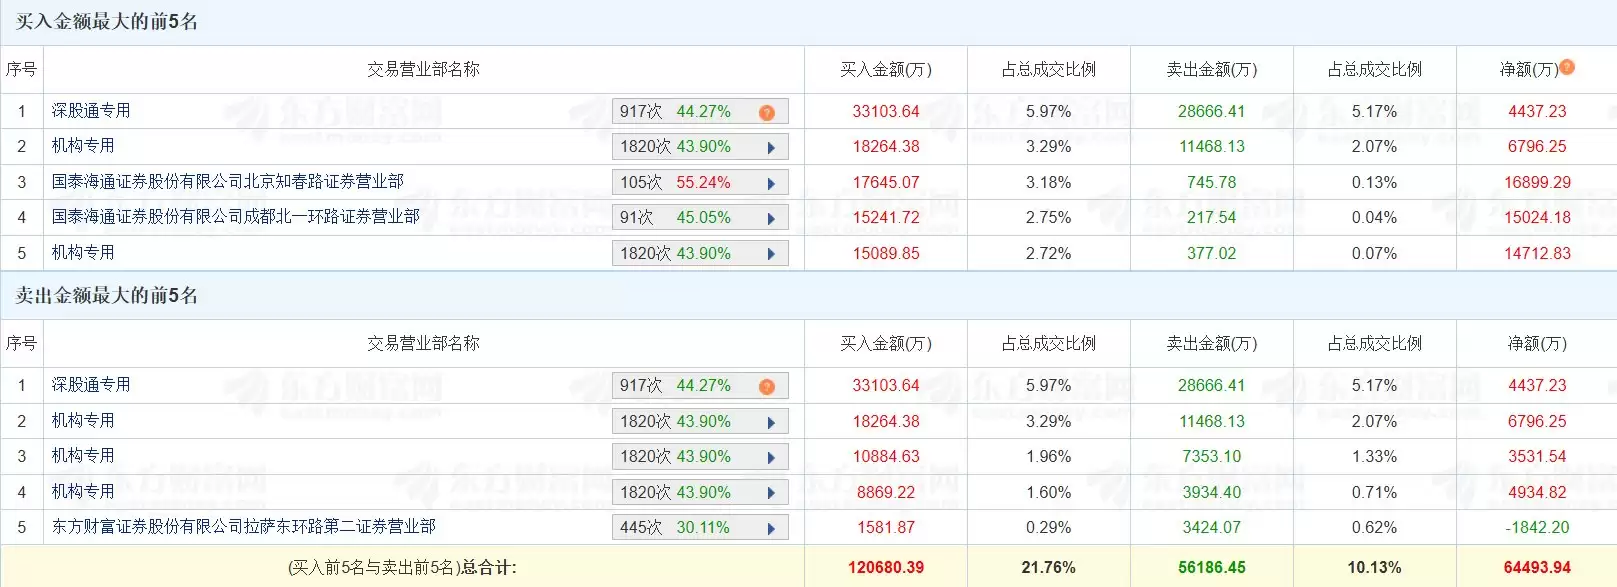
Task: Click the 91次 45.05% stat box
Action: 700,217
